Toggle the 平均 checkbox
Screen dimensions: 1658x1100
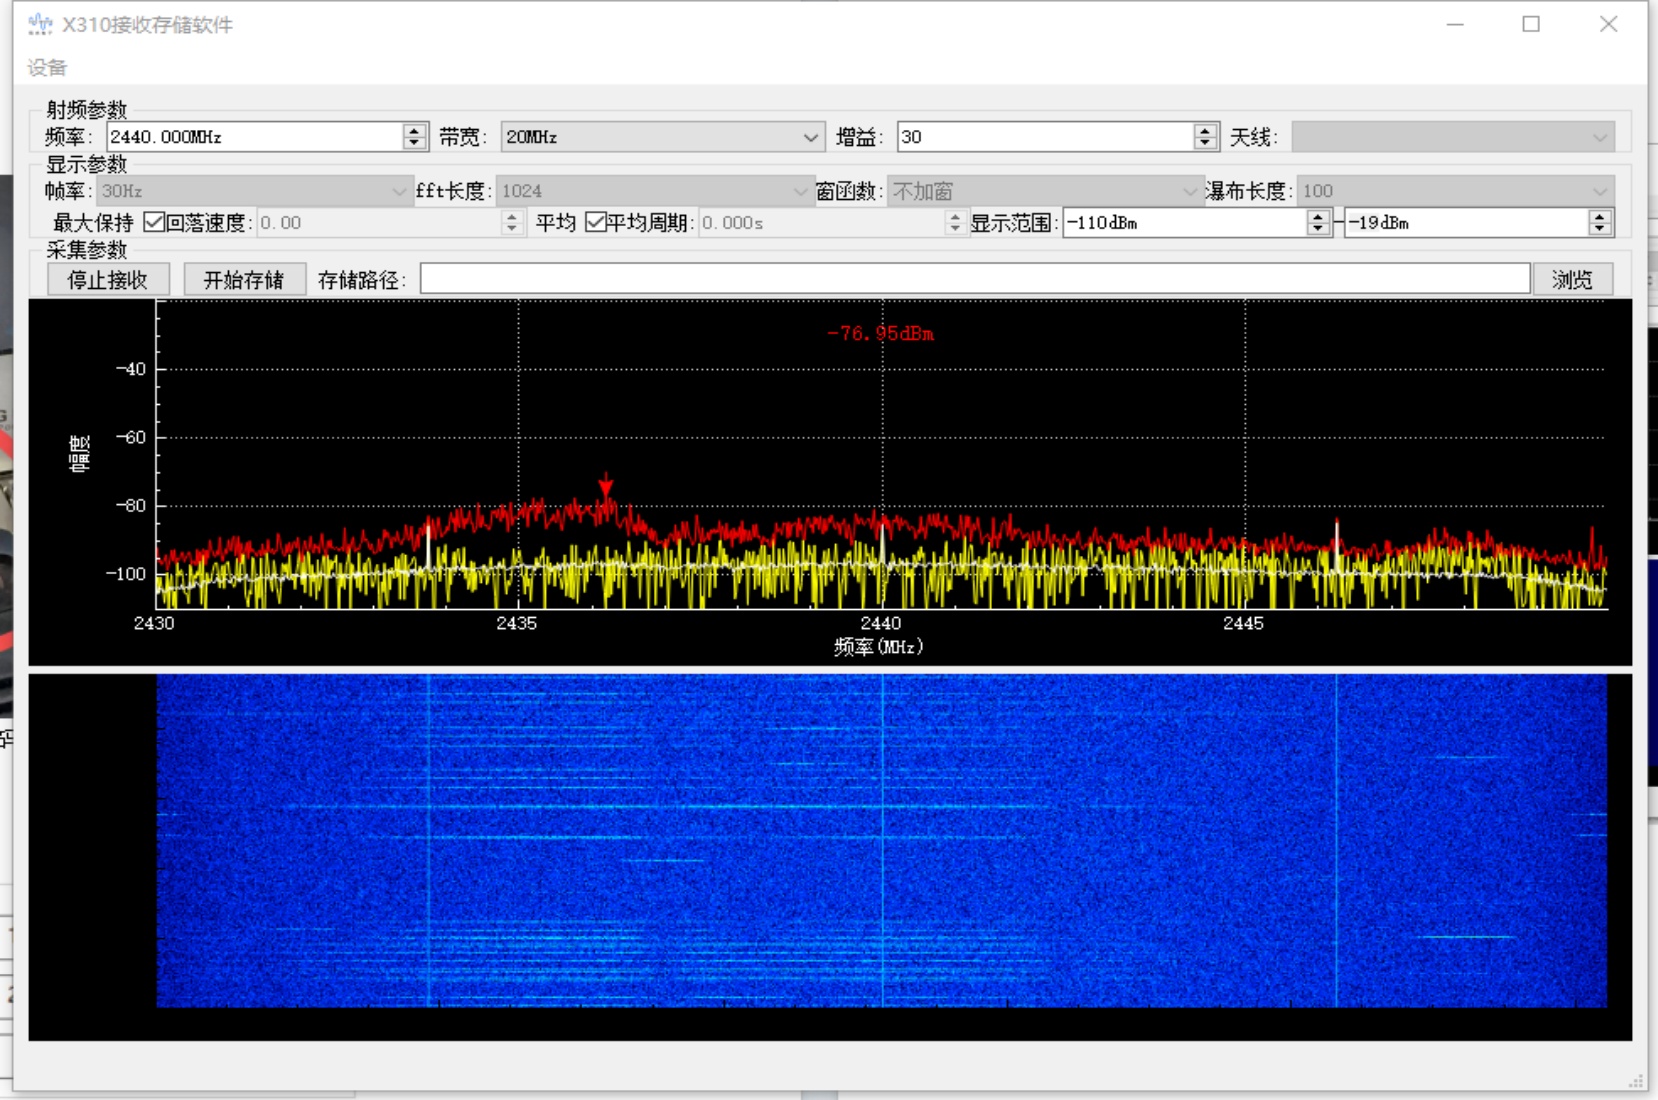click(x=595, y=222)
